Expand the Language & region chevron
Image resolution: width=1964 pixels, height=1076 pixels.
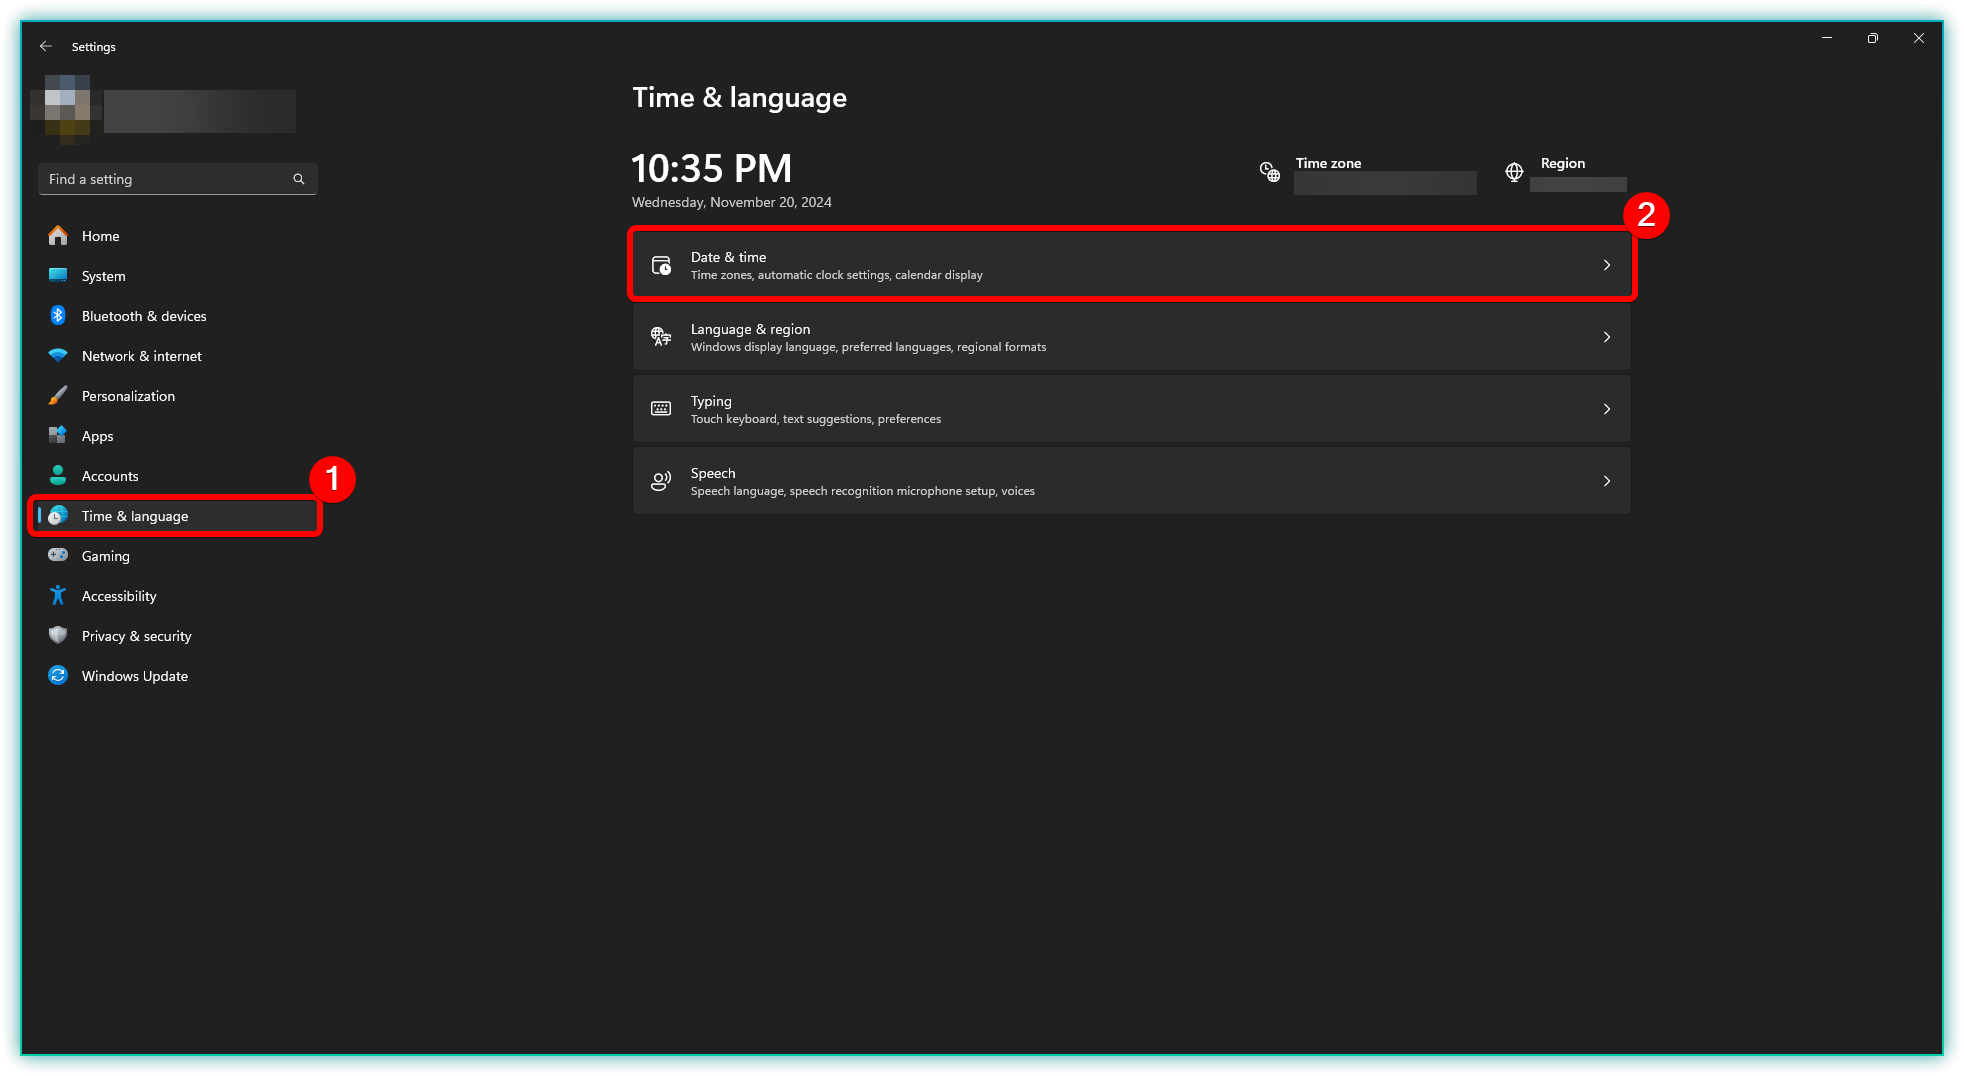[x=1607, y=337]
